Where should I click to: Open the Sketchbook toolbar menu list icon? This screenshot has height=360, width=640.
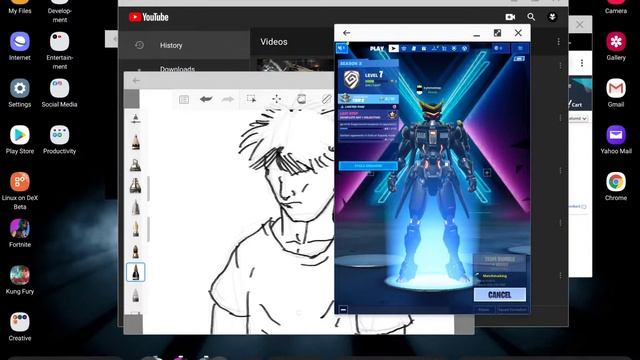(184, 99)
